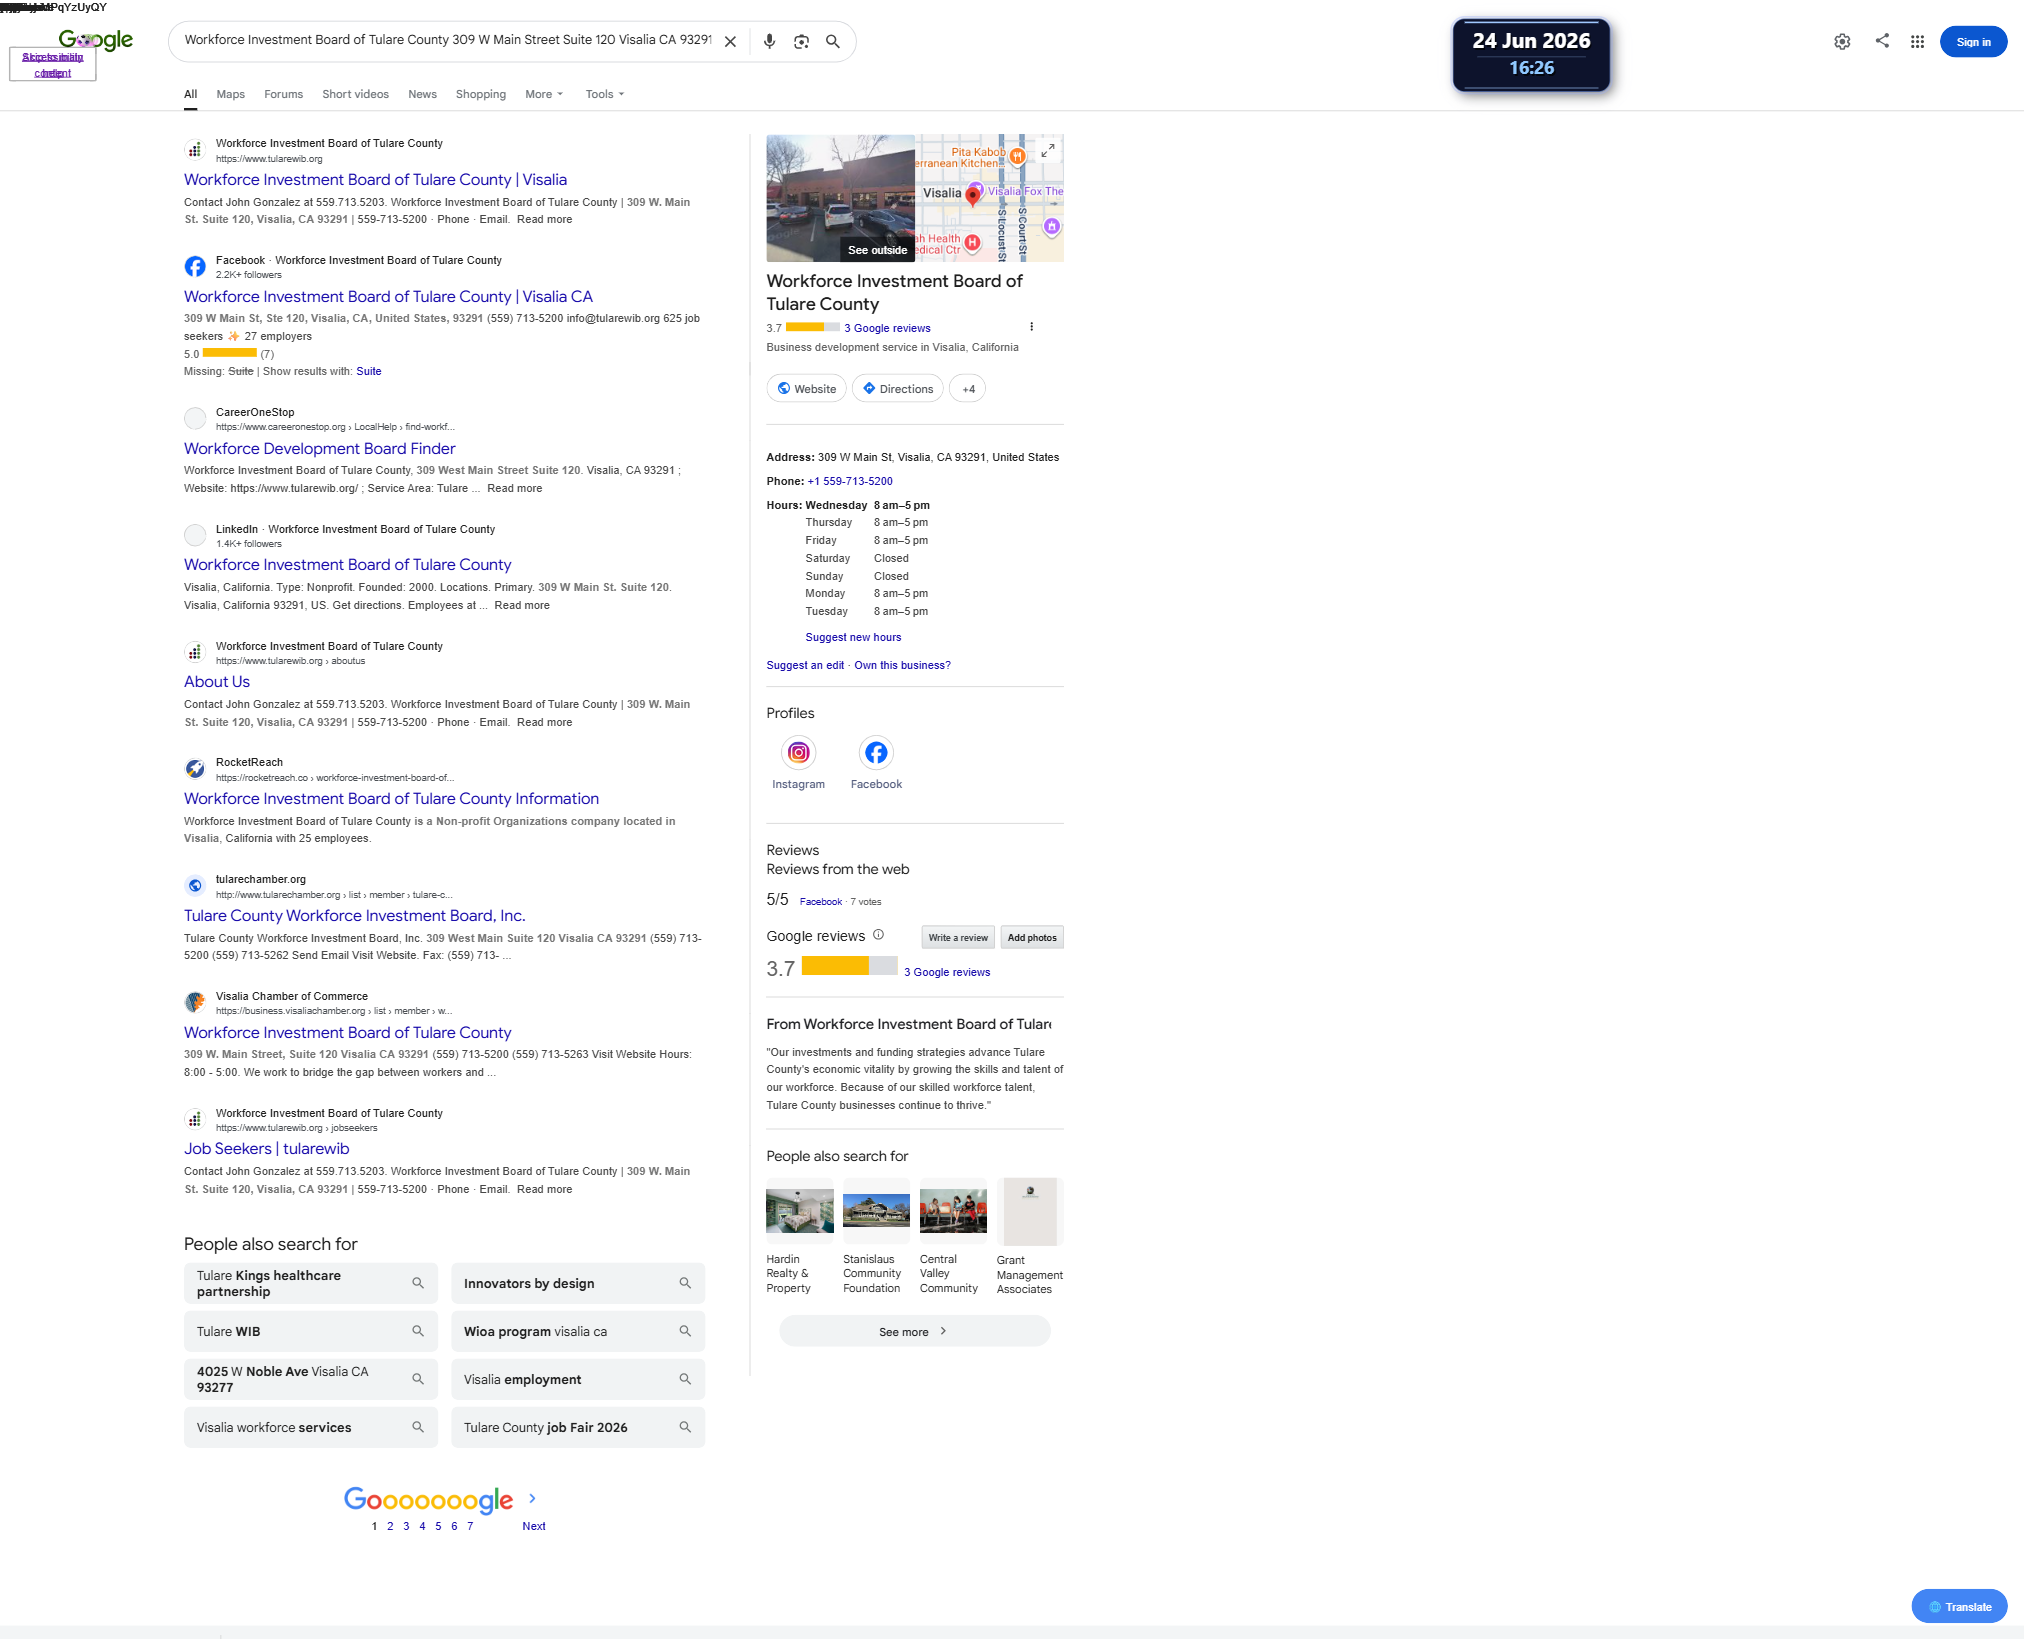Viewport: 2036px width, 1639px height.
Task: Open search by image camera icon
Action: coord(801,42)
